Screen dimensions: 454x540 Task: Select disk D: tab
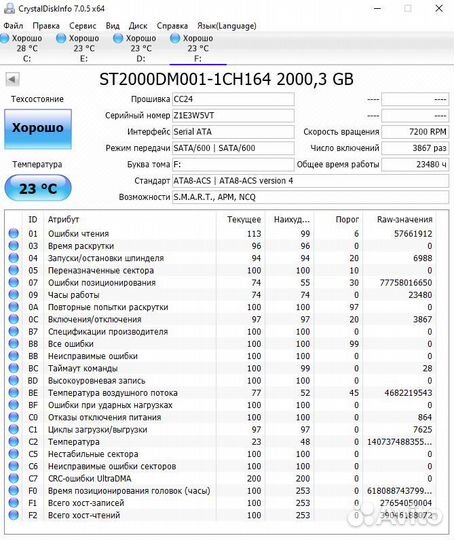[x=136, y=48]
